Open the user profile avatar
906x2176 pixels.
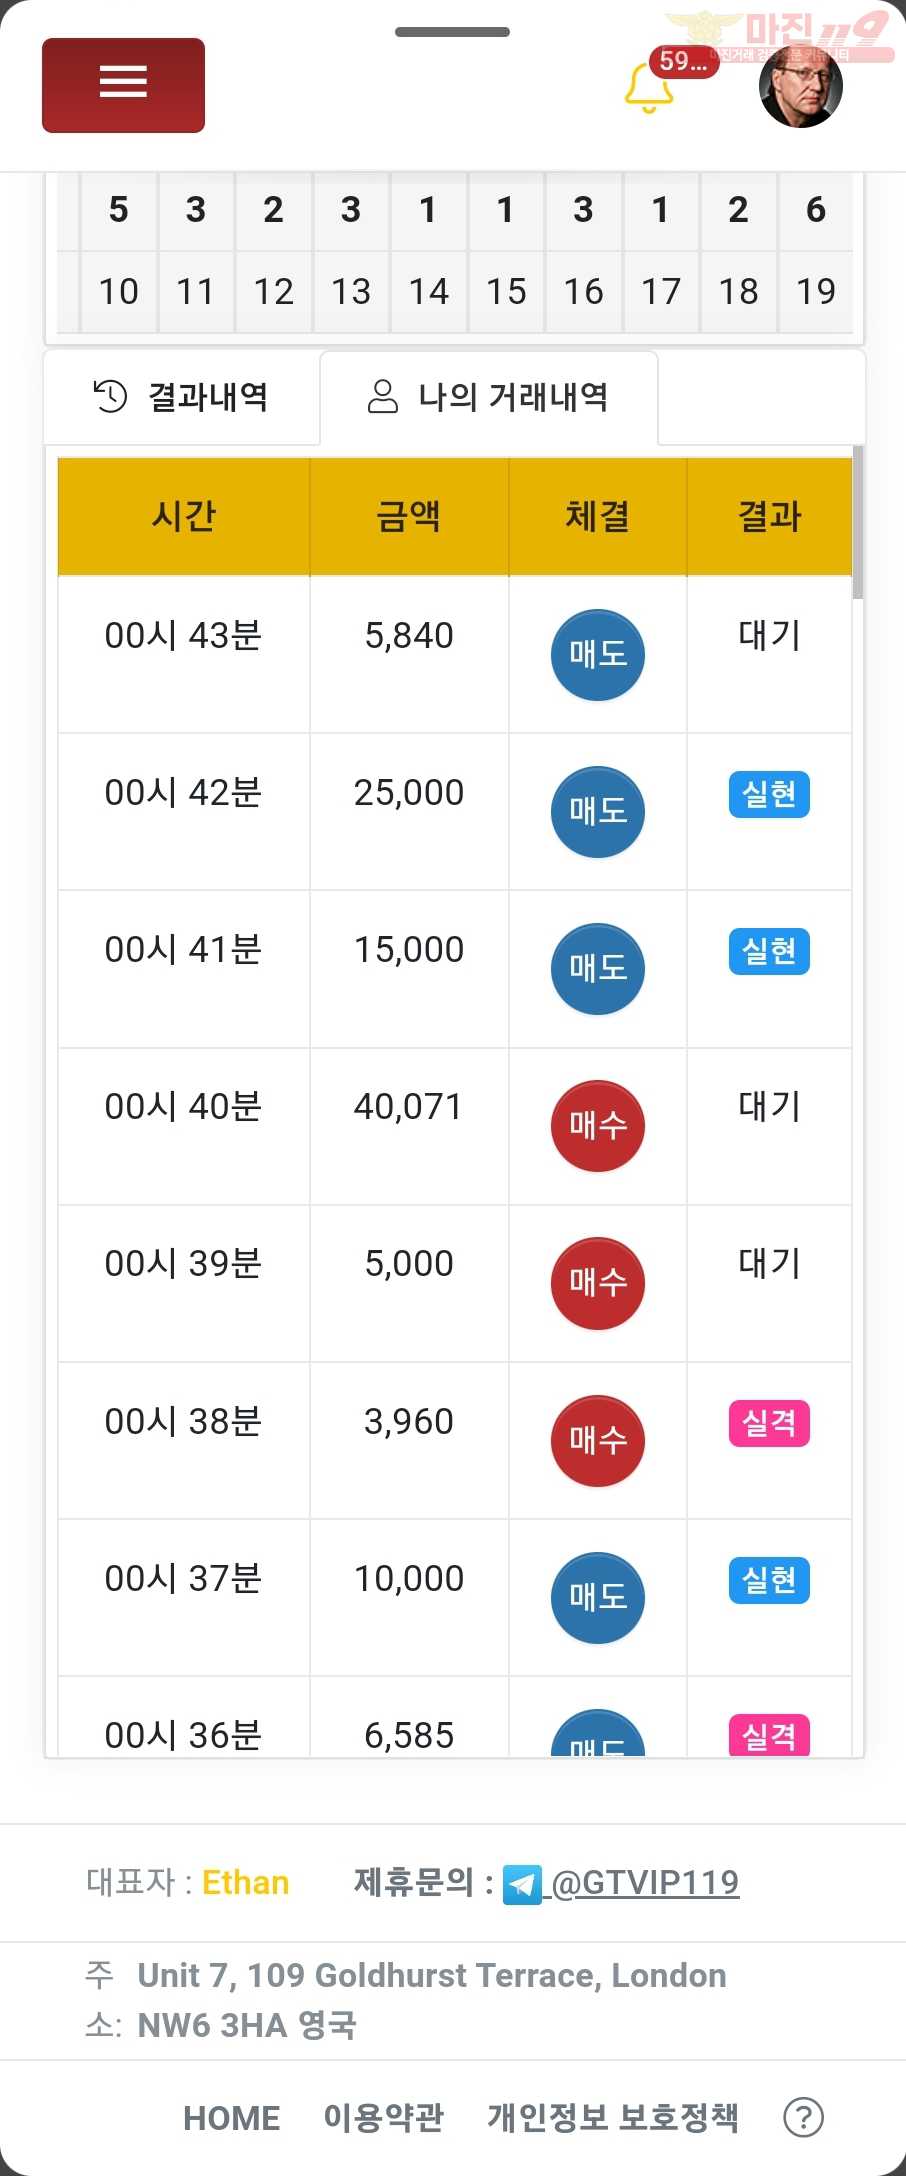[801, 86]
